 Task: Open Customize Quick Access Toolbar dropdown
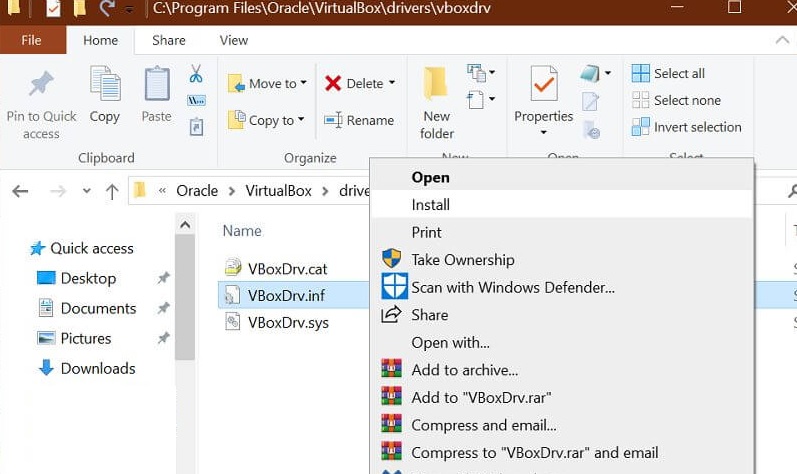click(x=130, y=9)
